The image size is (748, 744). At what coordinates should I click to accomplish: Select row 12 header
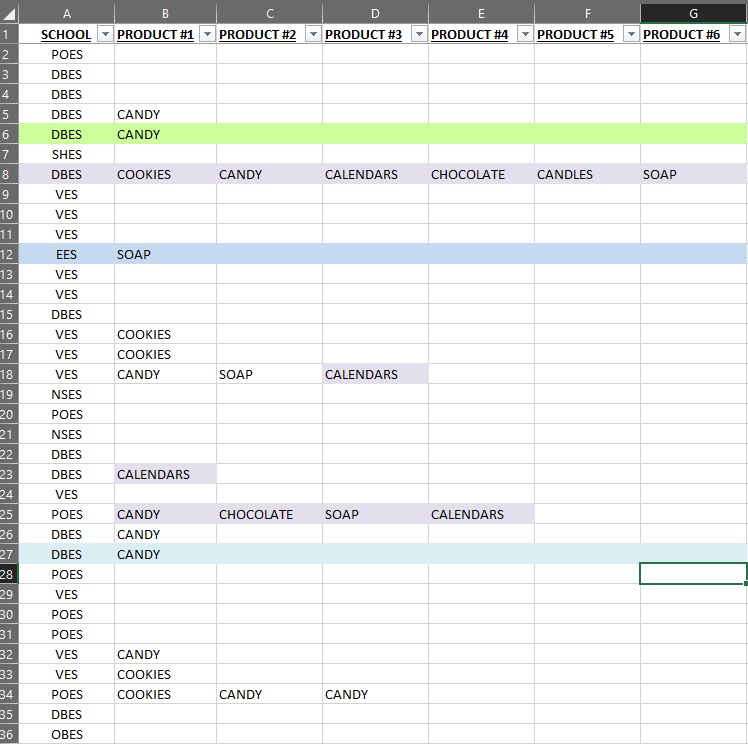point(9,254)
